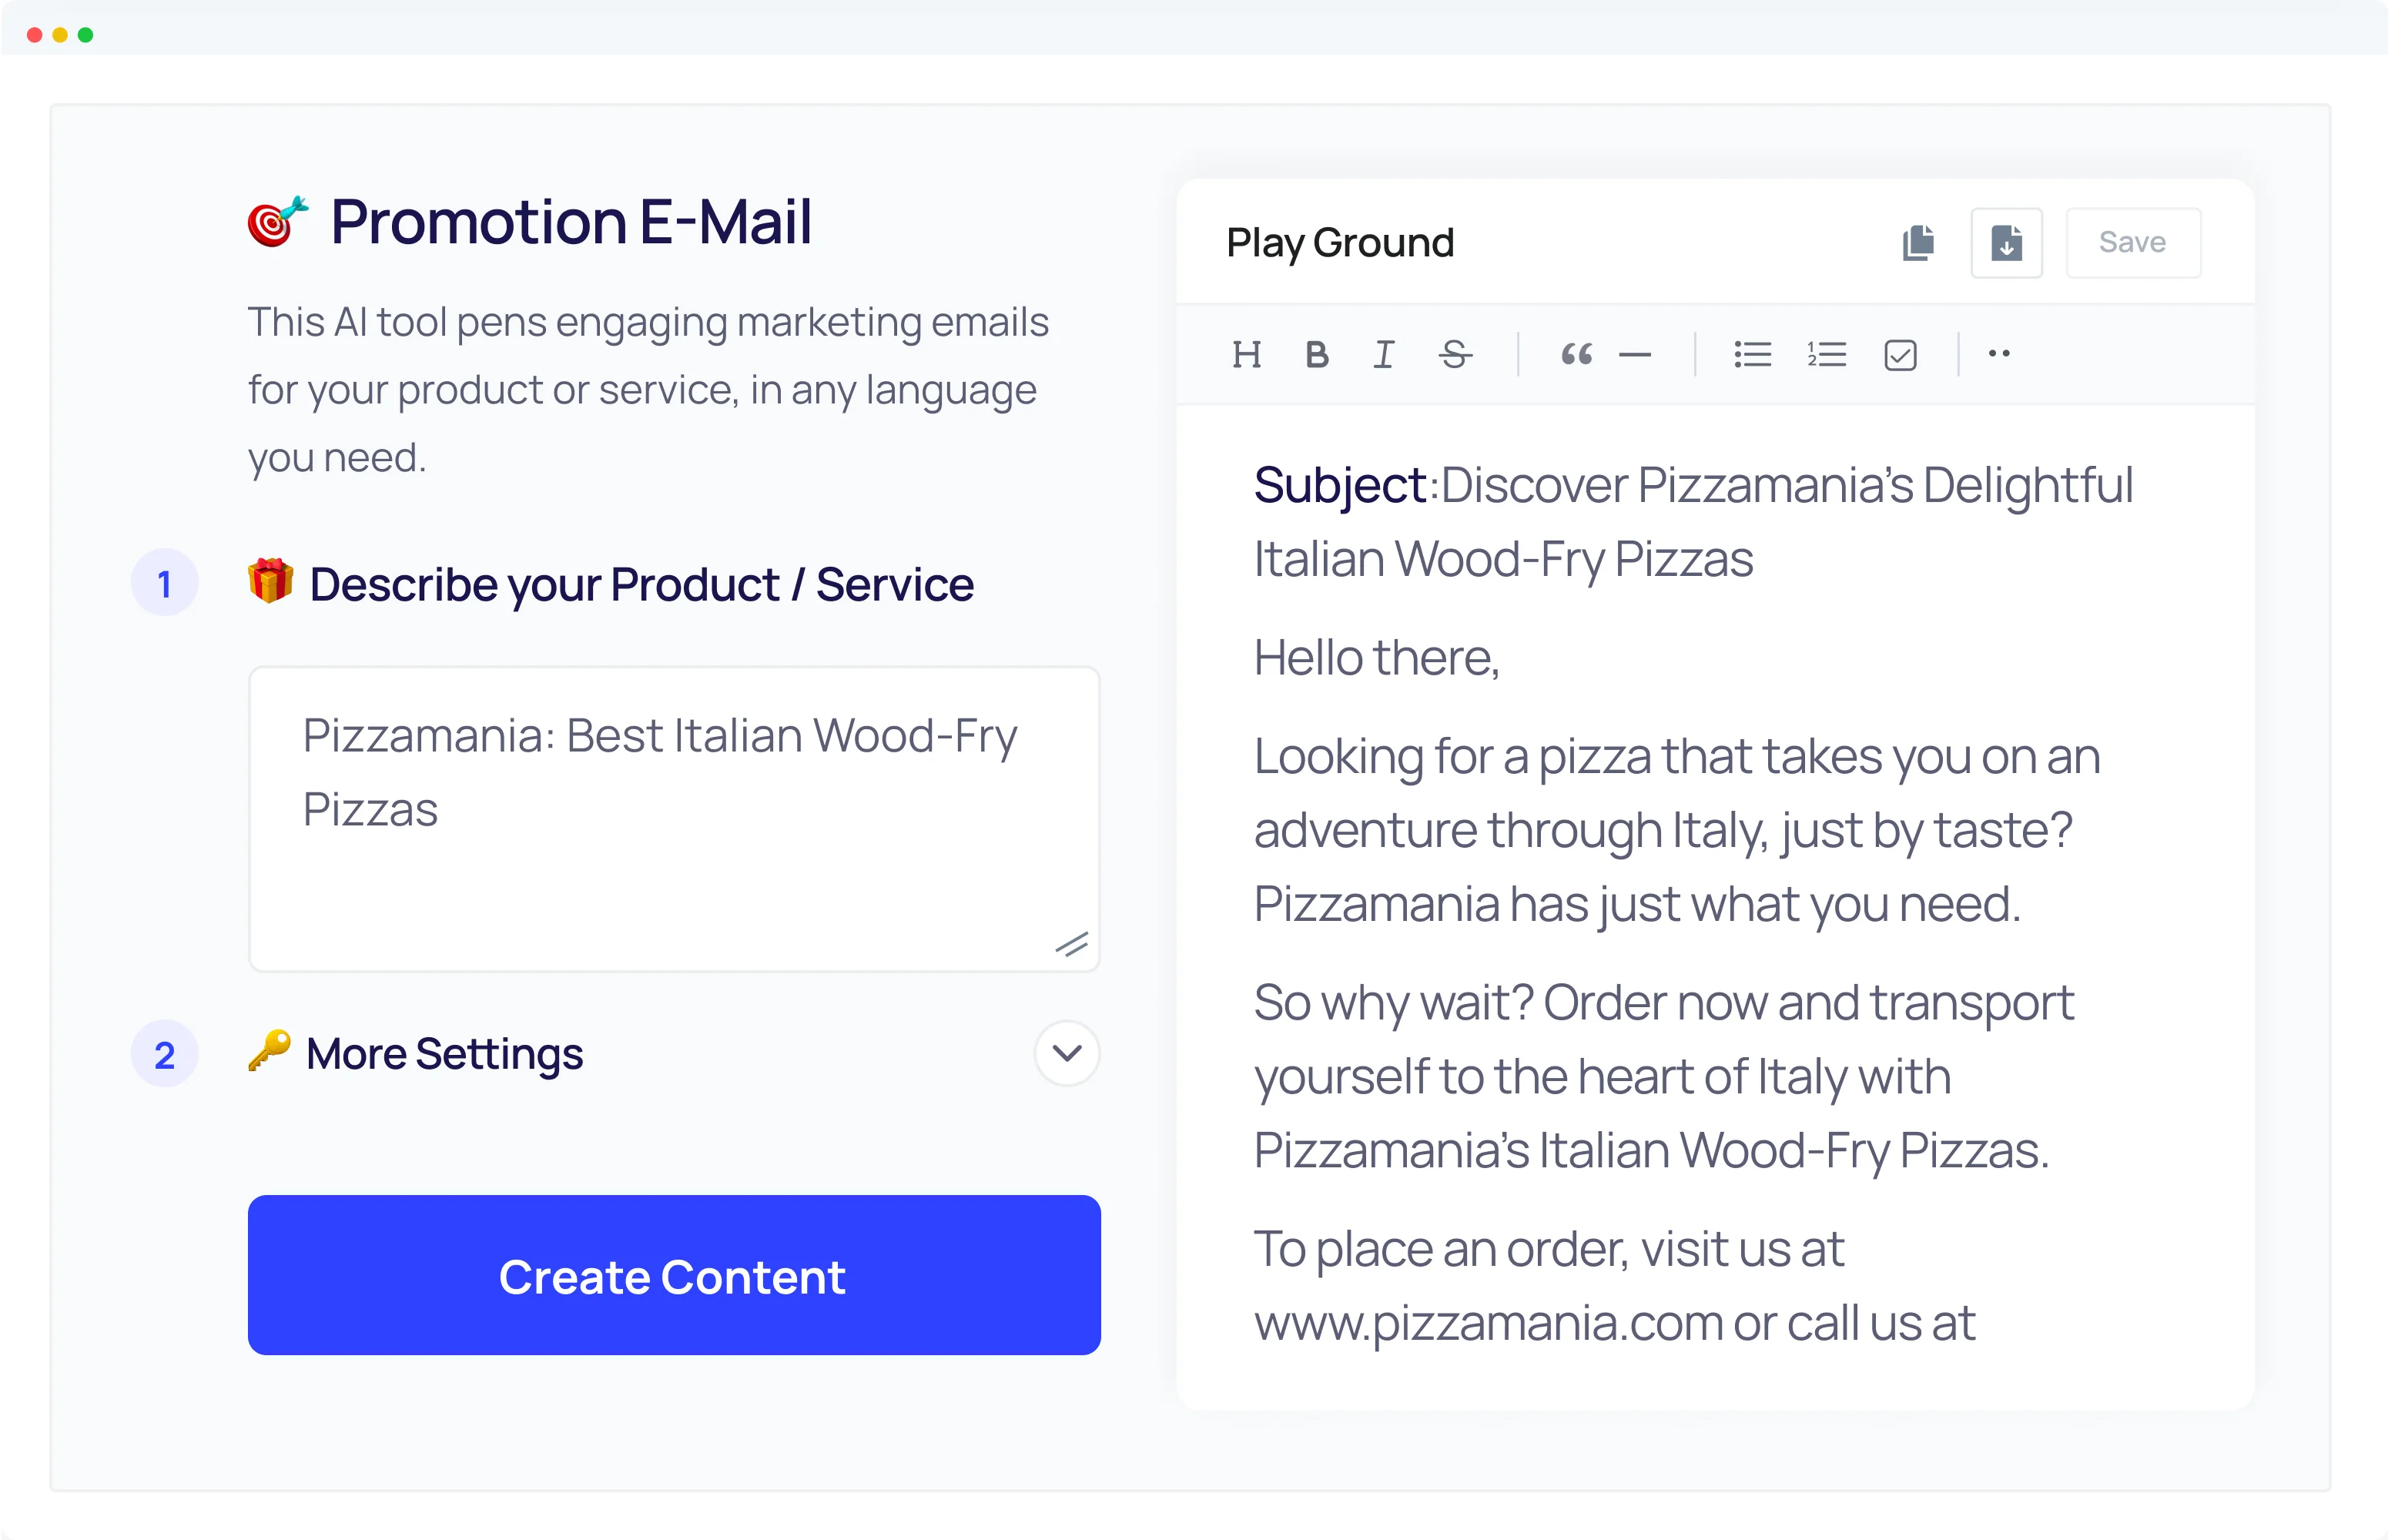Screen dimensions: 2388x1540
Task: Insert a horizontal divider line
Action: pyautogui.click(x=1636, y=354)
